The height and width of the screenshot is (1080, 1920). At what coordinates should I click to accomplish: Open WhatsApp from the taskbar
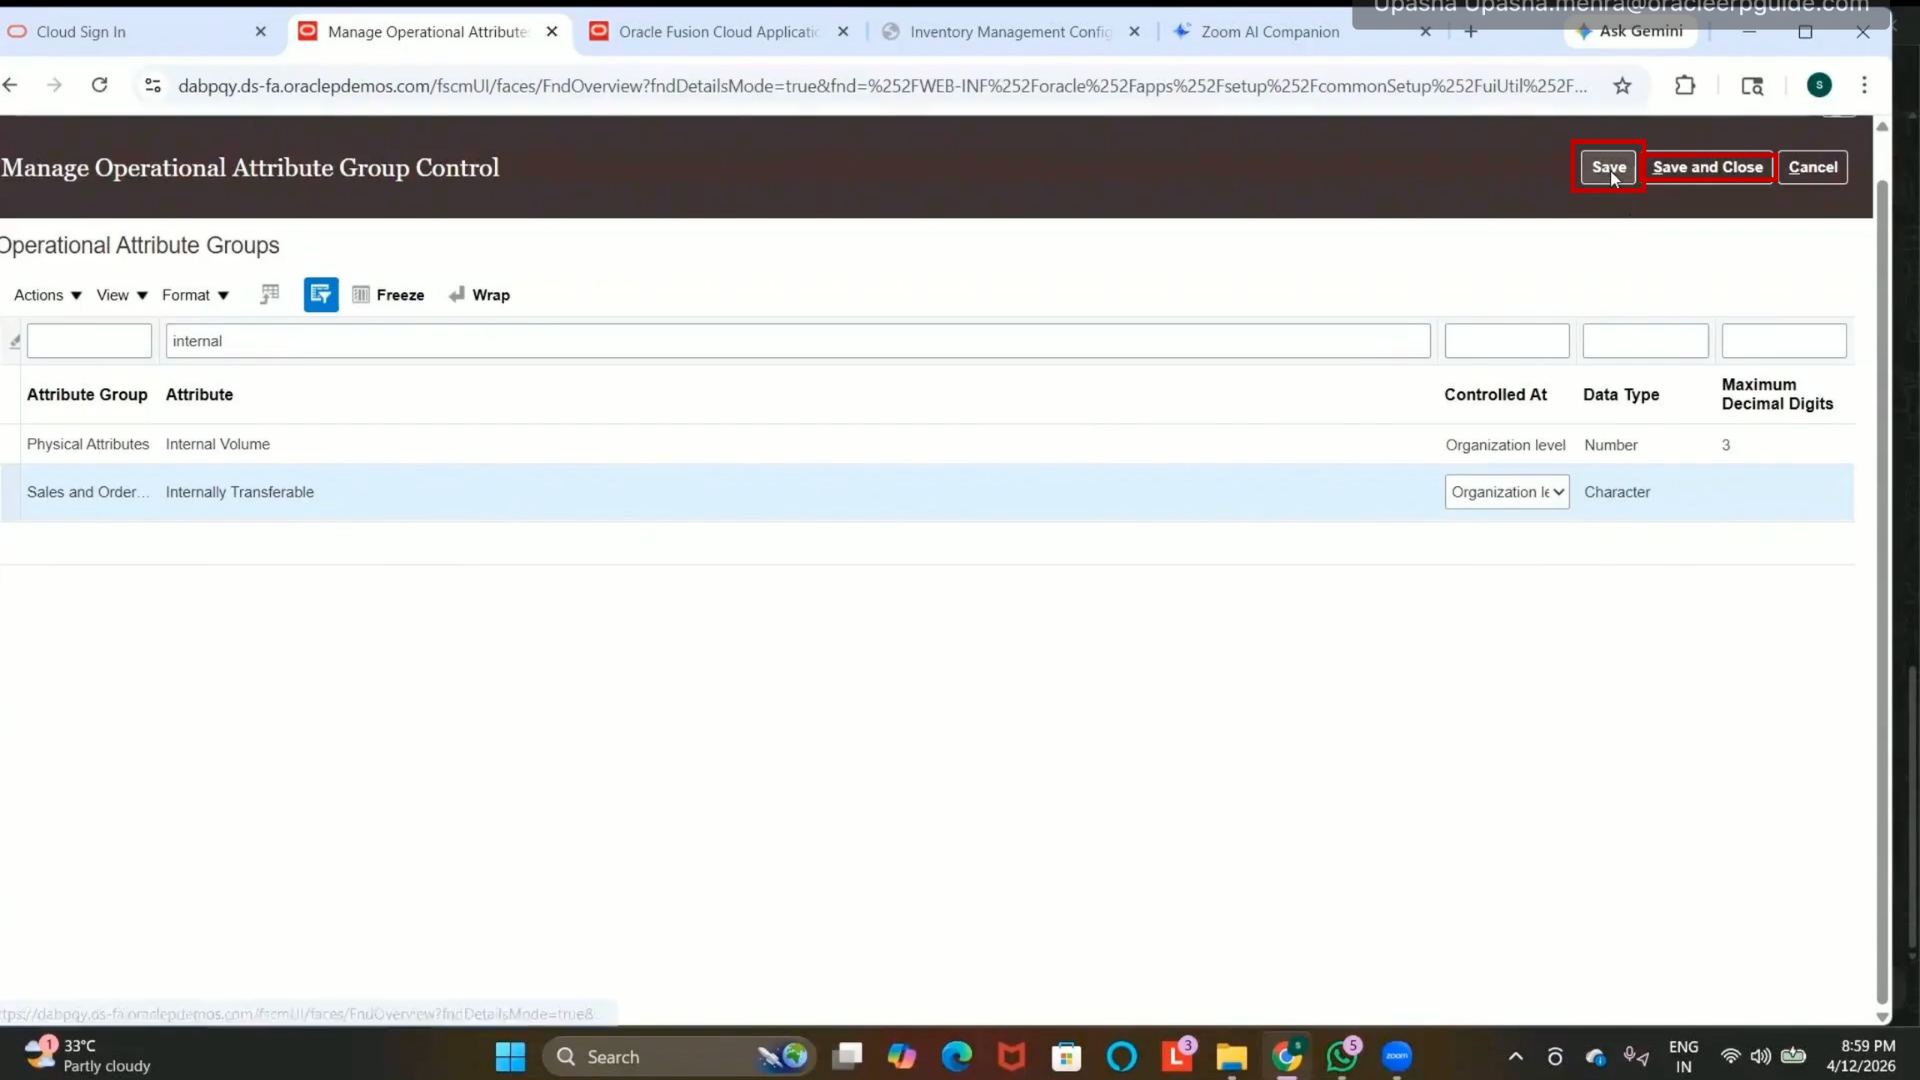click(1342, 1057)
